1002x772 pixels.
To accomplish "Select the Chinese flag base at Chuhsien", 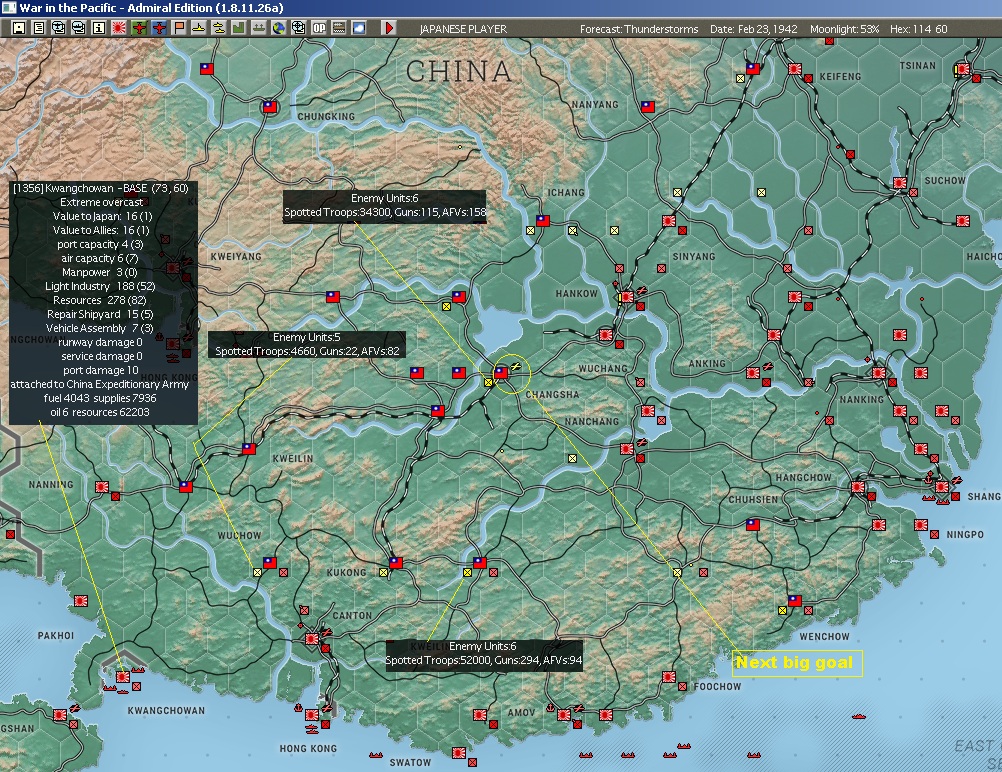I will [753, 525].
